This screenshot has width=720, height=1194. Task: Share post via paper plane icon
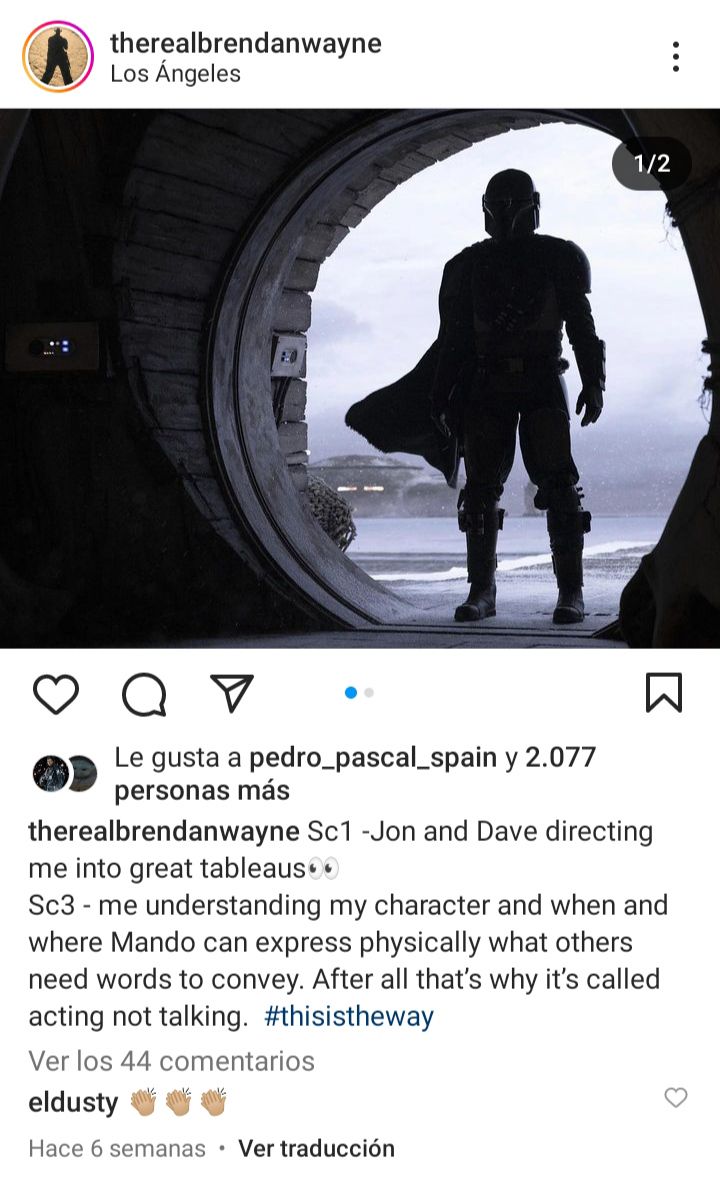(x=231, y=693)
